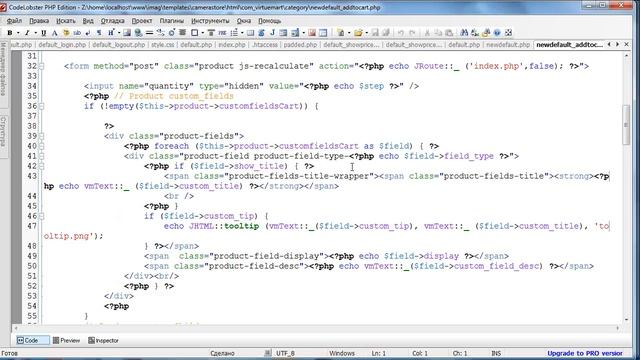Apply underline formatting with the U icon

click(x=43, y=33)
